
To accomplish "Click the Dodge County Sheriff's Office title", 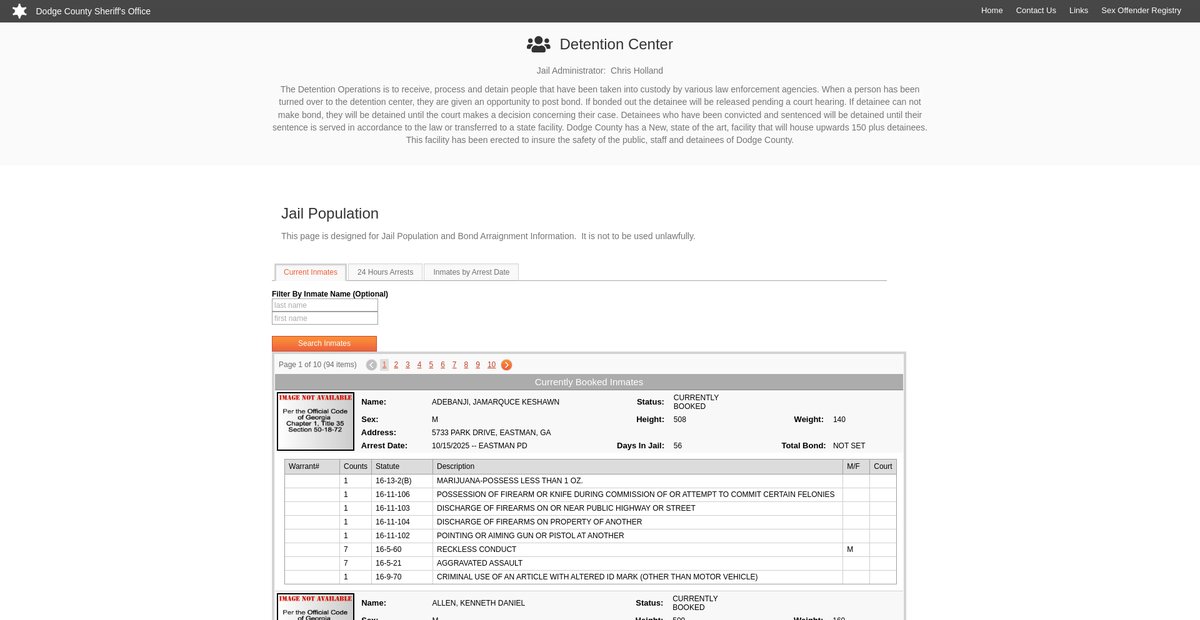I will click(93, 11).
